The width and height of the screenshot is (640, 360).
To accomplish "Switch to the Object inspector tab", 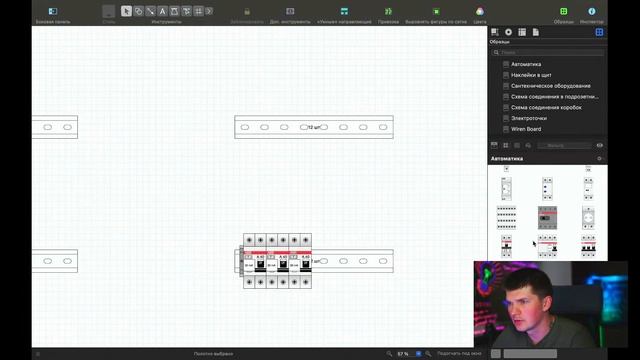I will click(x=495, y=32).
